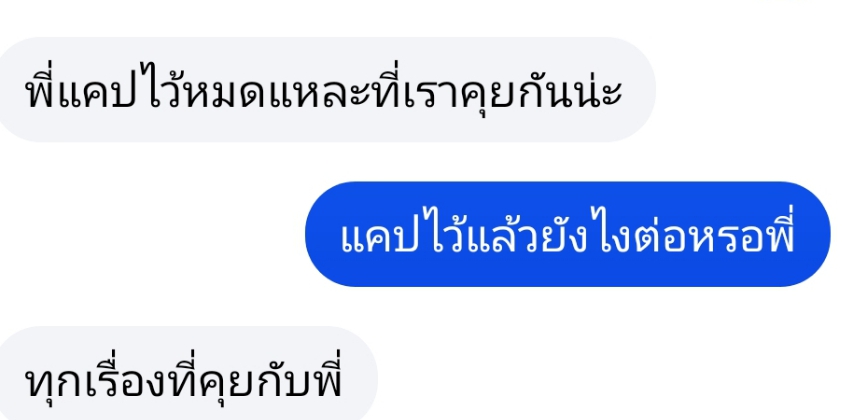Viewport: 853px width, 420px height.
Task: Select the gray message starting with พี่แคปไว้หมด
Action: pyautogui.click(x=326, y=90)
